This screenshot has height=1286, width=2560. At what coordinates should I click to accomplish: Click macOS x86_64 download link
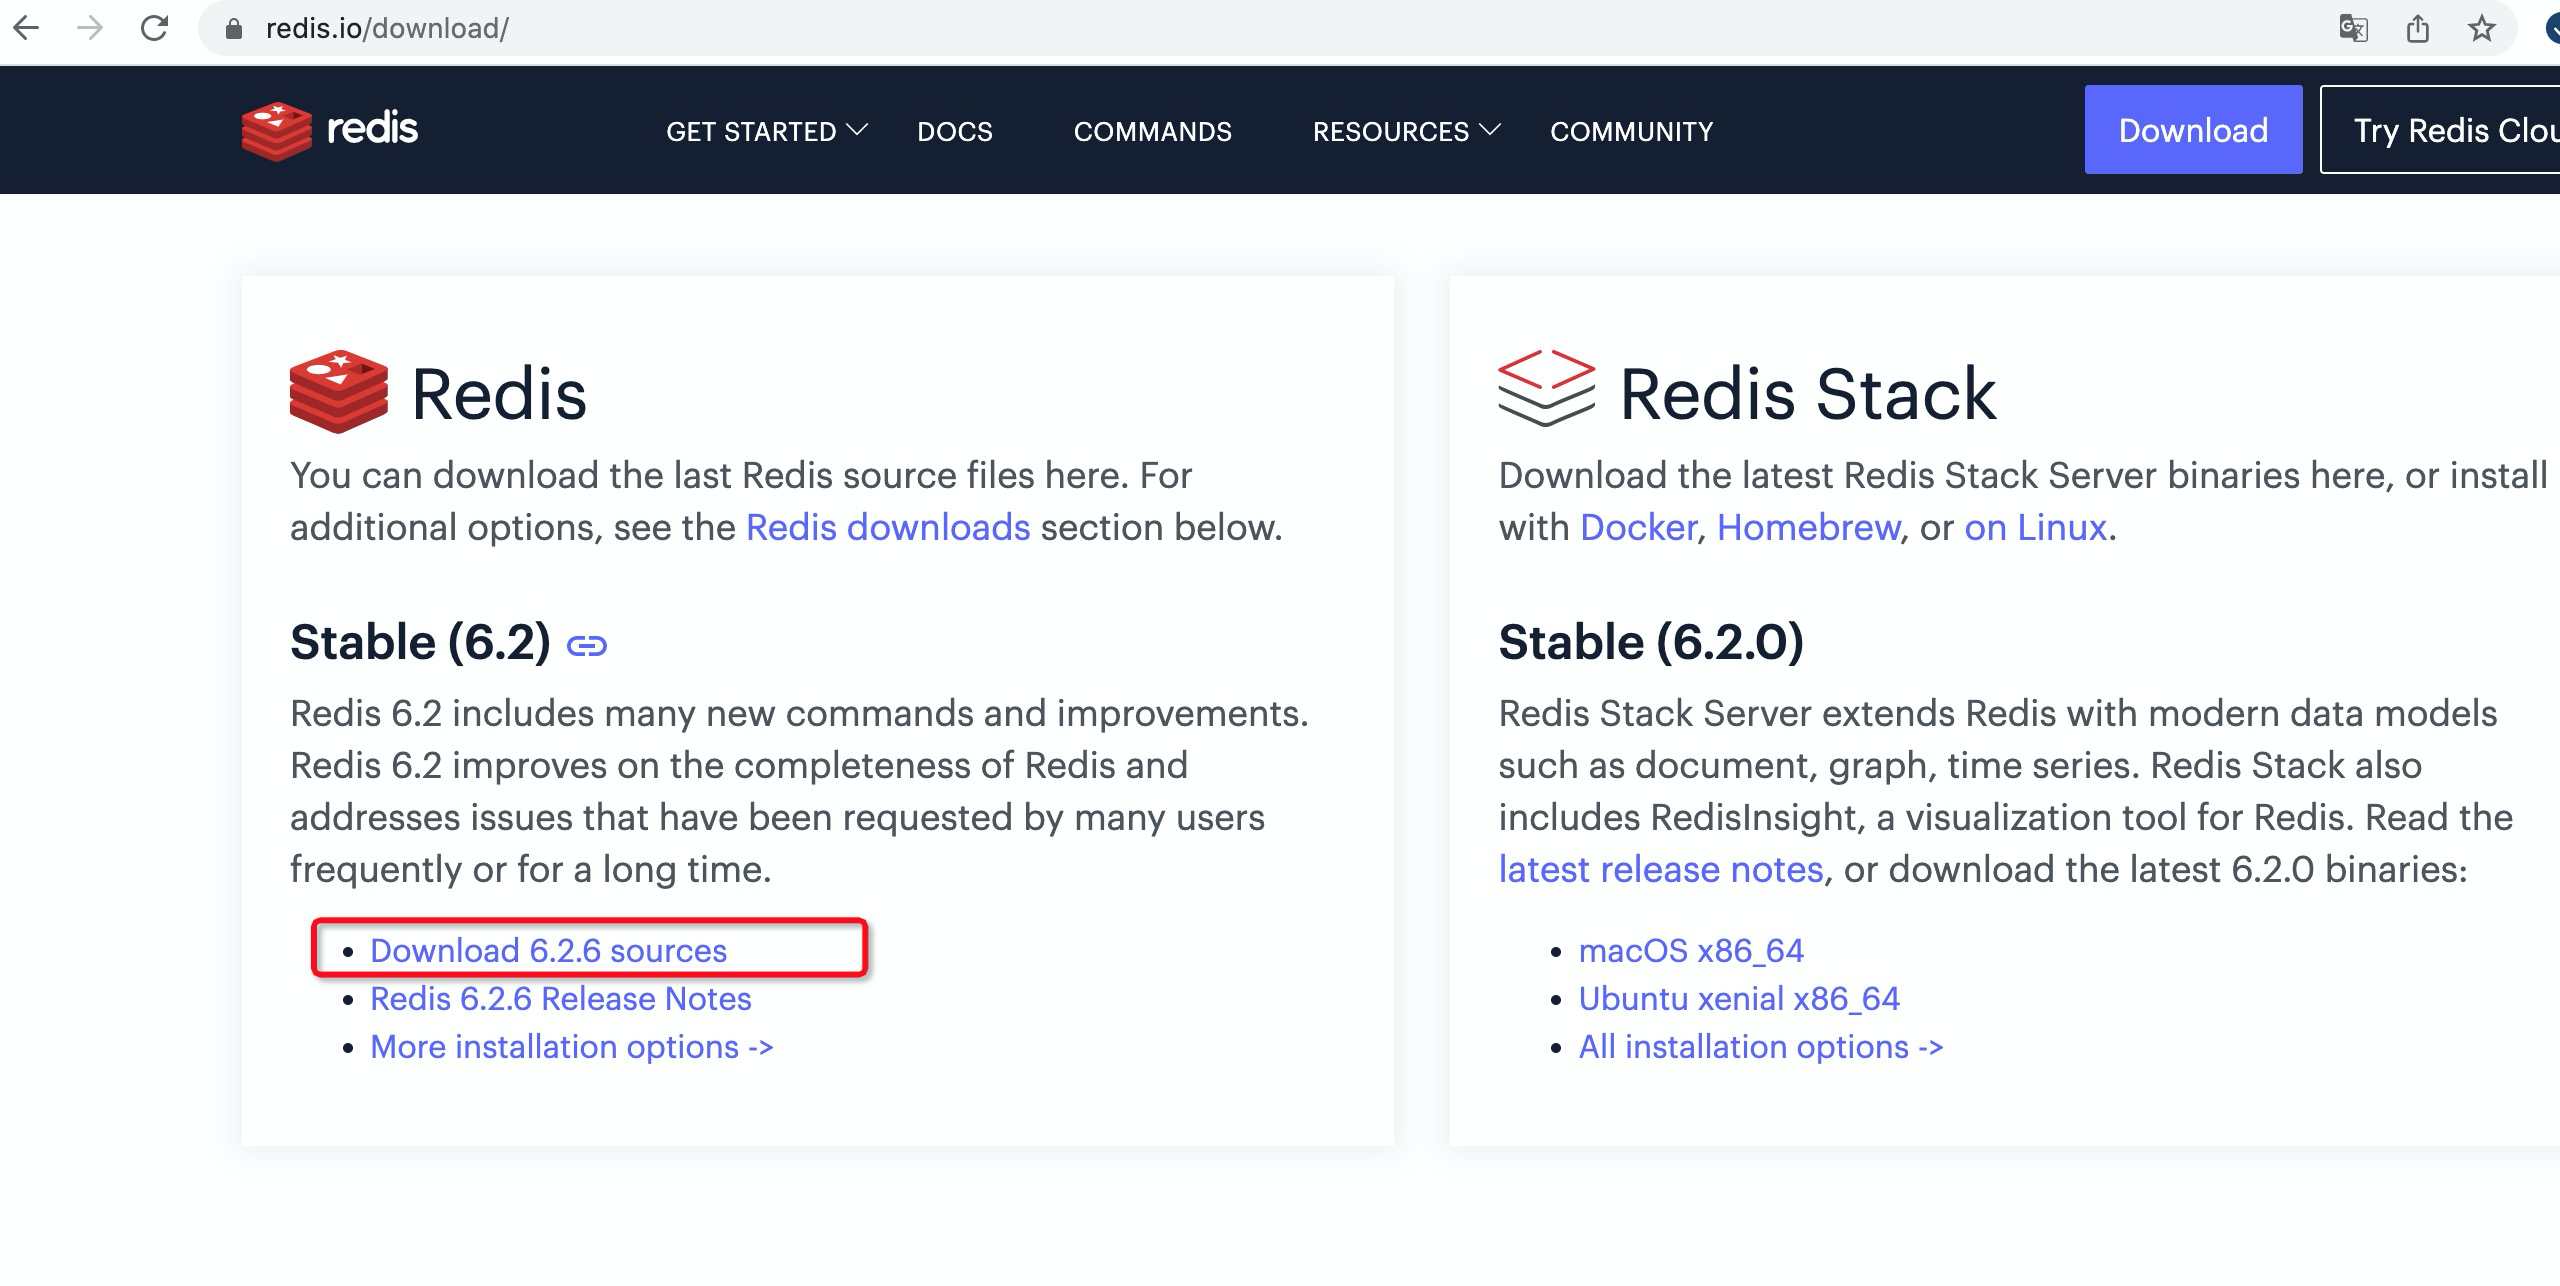[1690, 950]
